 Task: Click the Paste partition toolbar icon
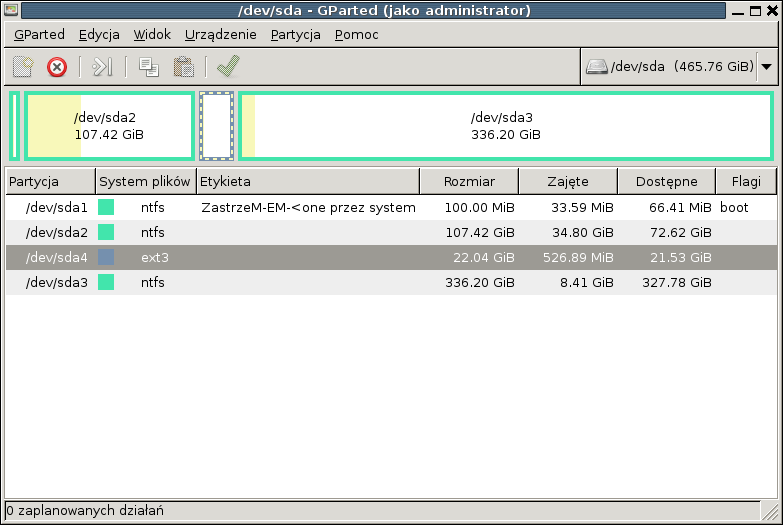[x=183, y=67]
